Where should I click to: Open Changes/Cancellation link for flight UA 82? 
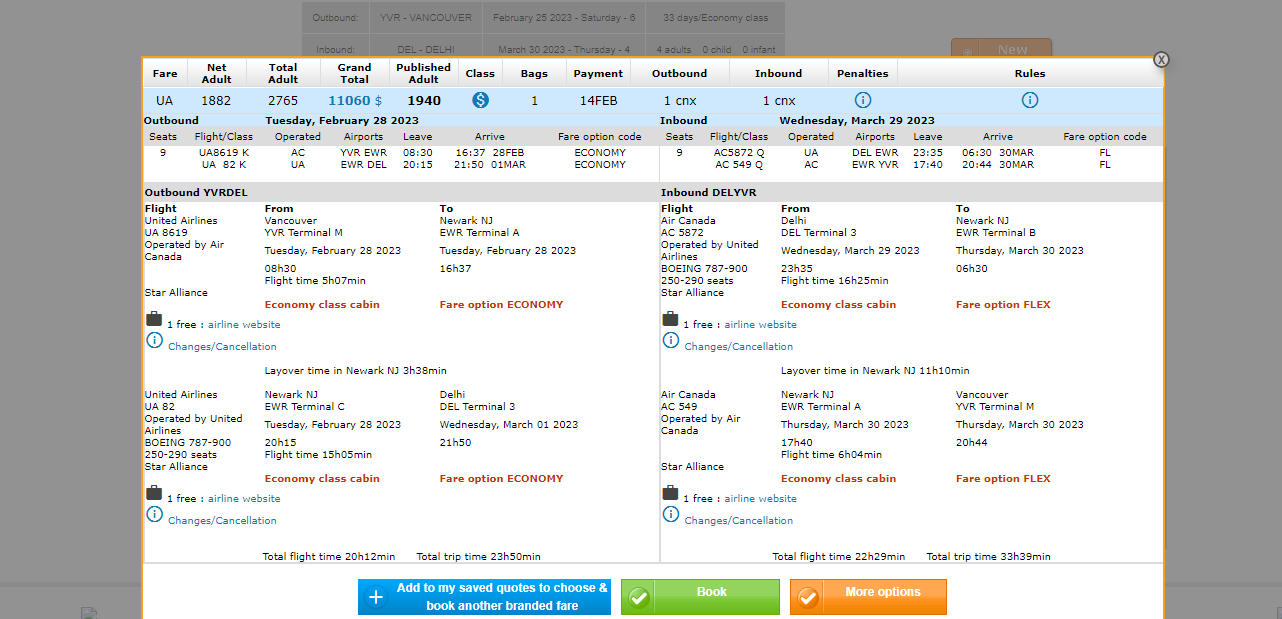click(222, 521)
